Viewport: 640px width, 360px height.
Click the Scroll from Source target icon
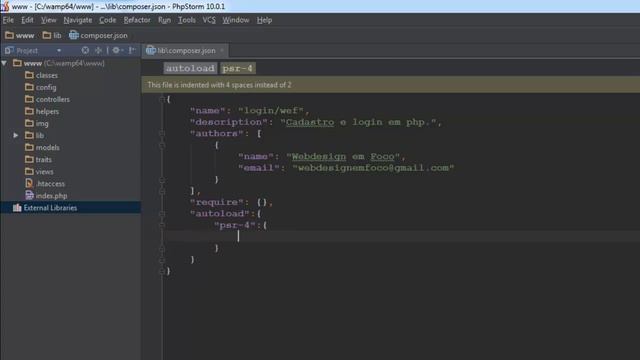pyautogui.click(x=85, y=50)
